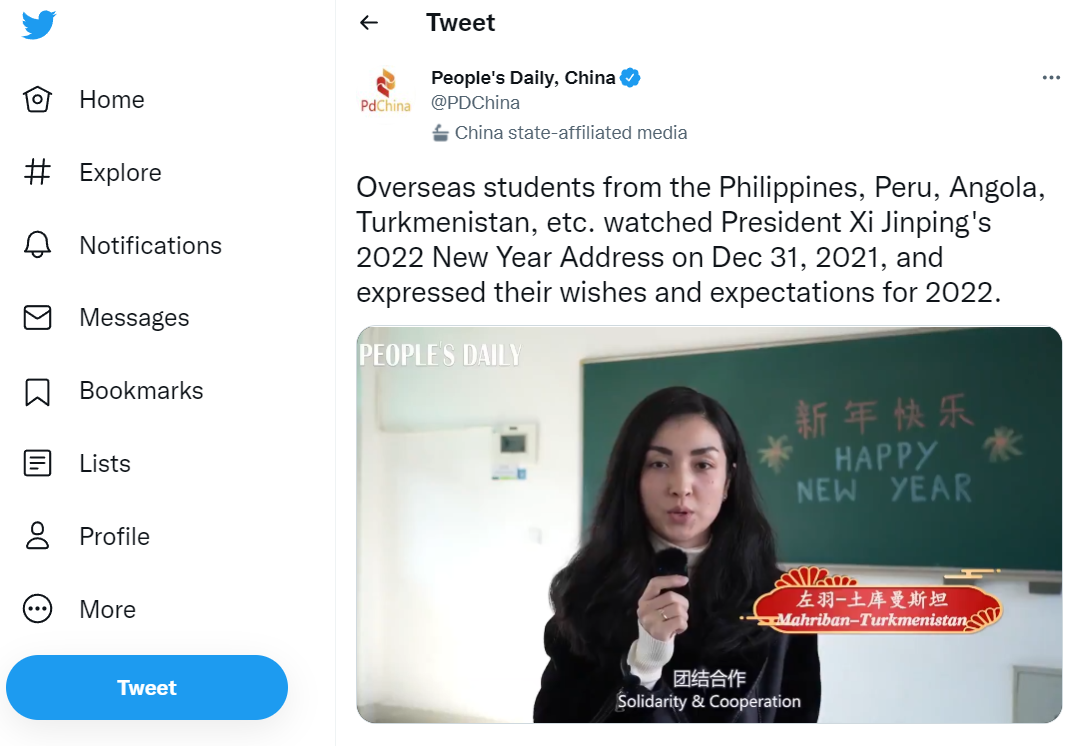Open the tweet's three-dot options menu
Viewport: 1083px width, 746px height.
pyautogui.click(x=1051, y=77)
